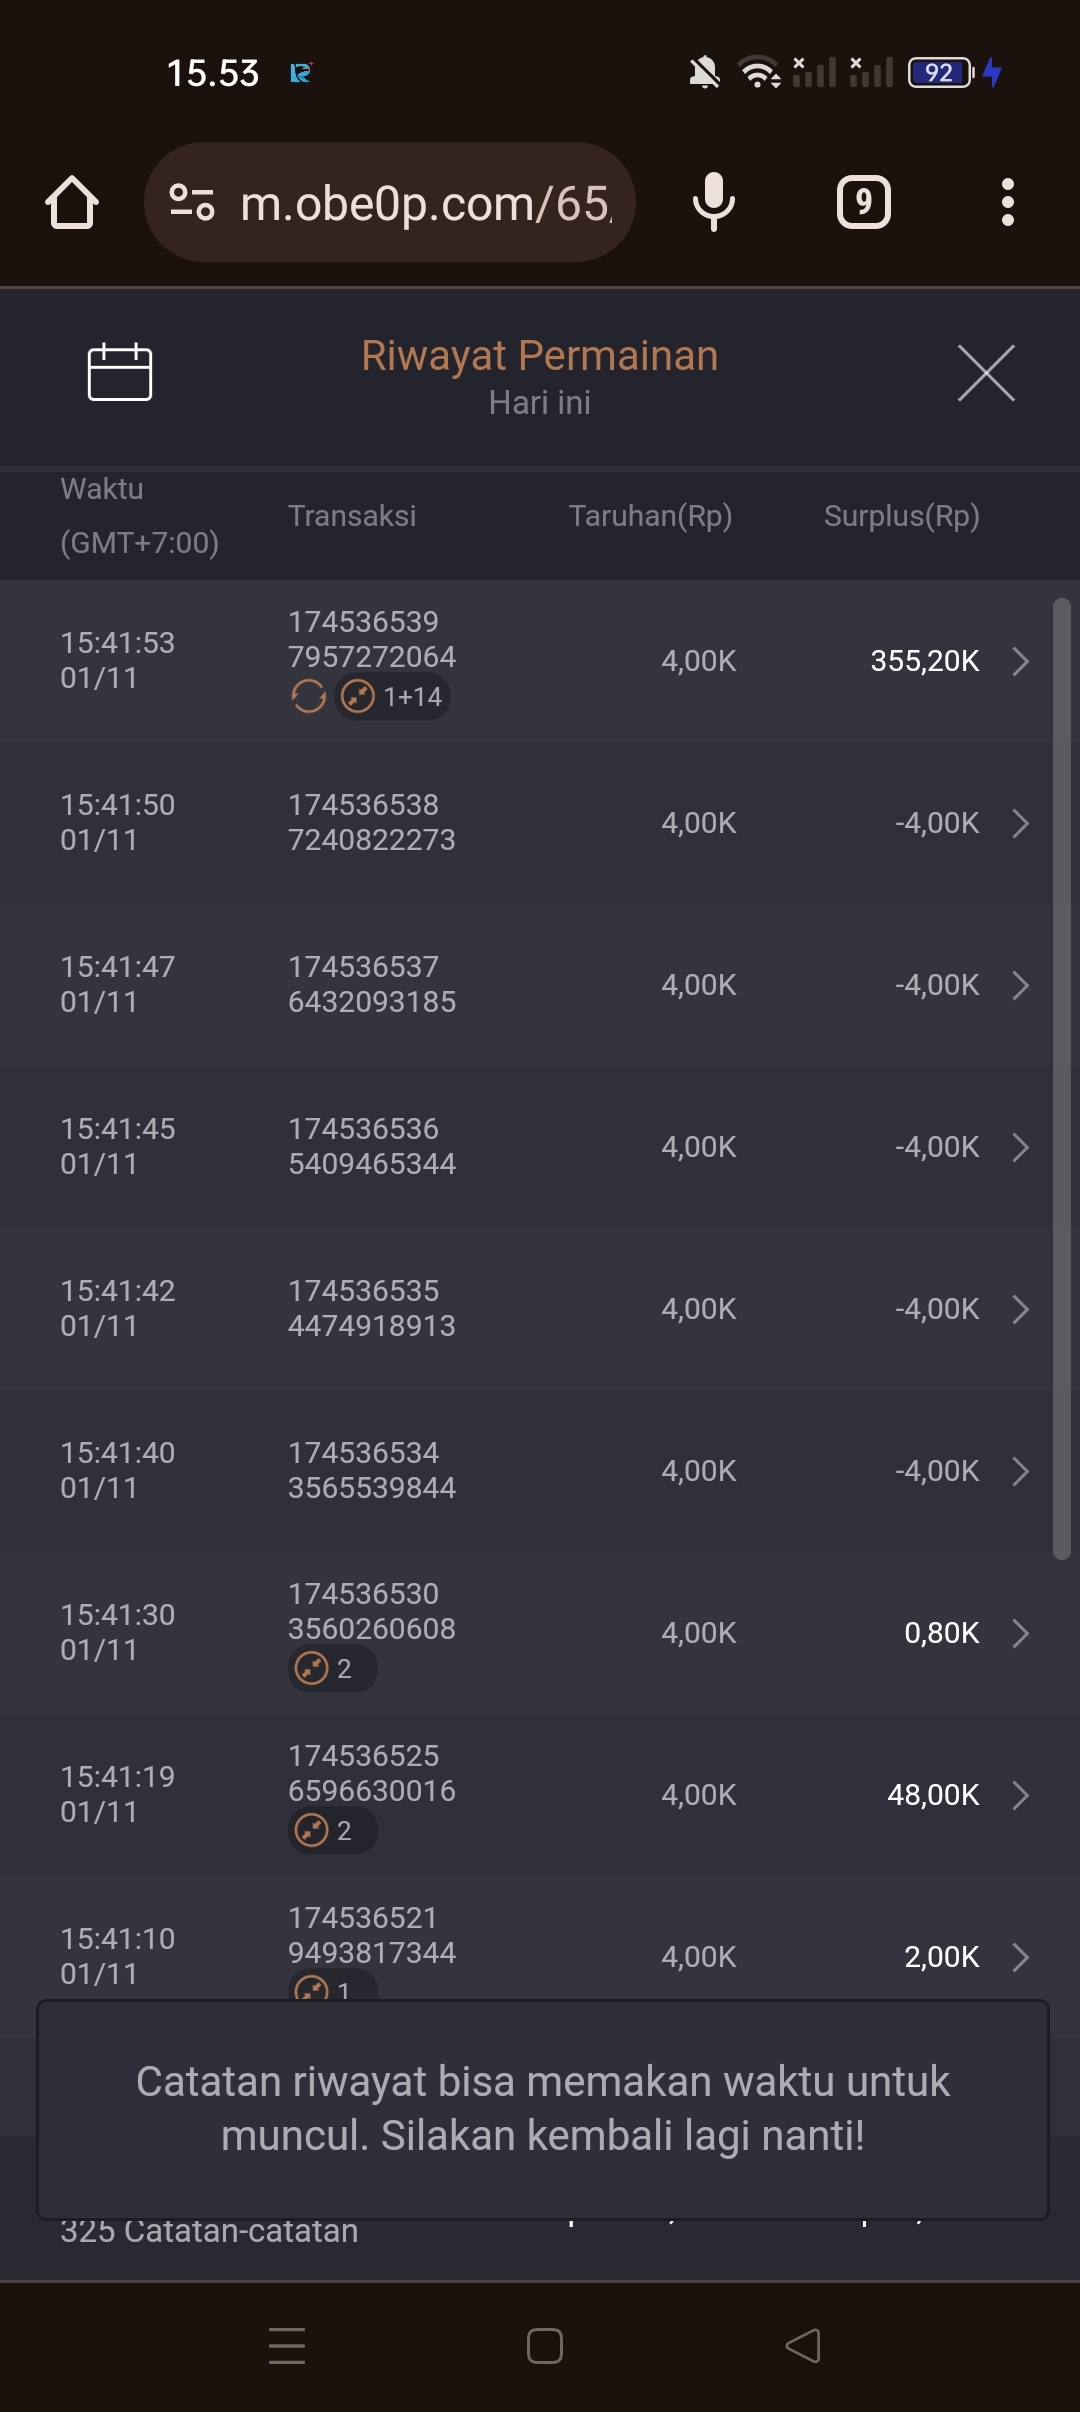
Task: Open the browser tab switcher showing 9
Action: pos(863,202)
